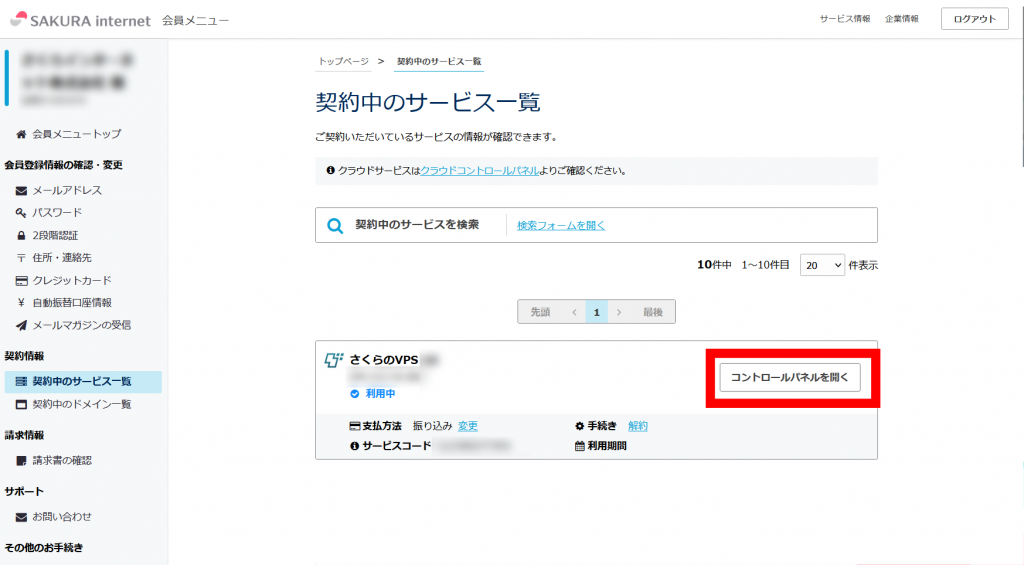1024x565 pixels.
Task: Open the クレジットカード page
Action: (72, 280)
